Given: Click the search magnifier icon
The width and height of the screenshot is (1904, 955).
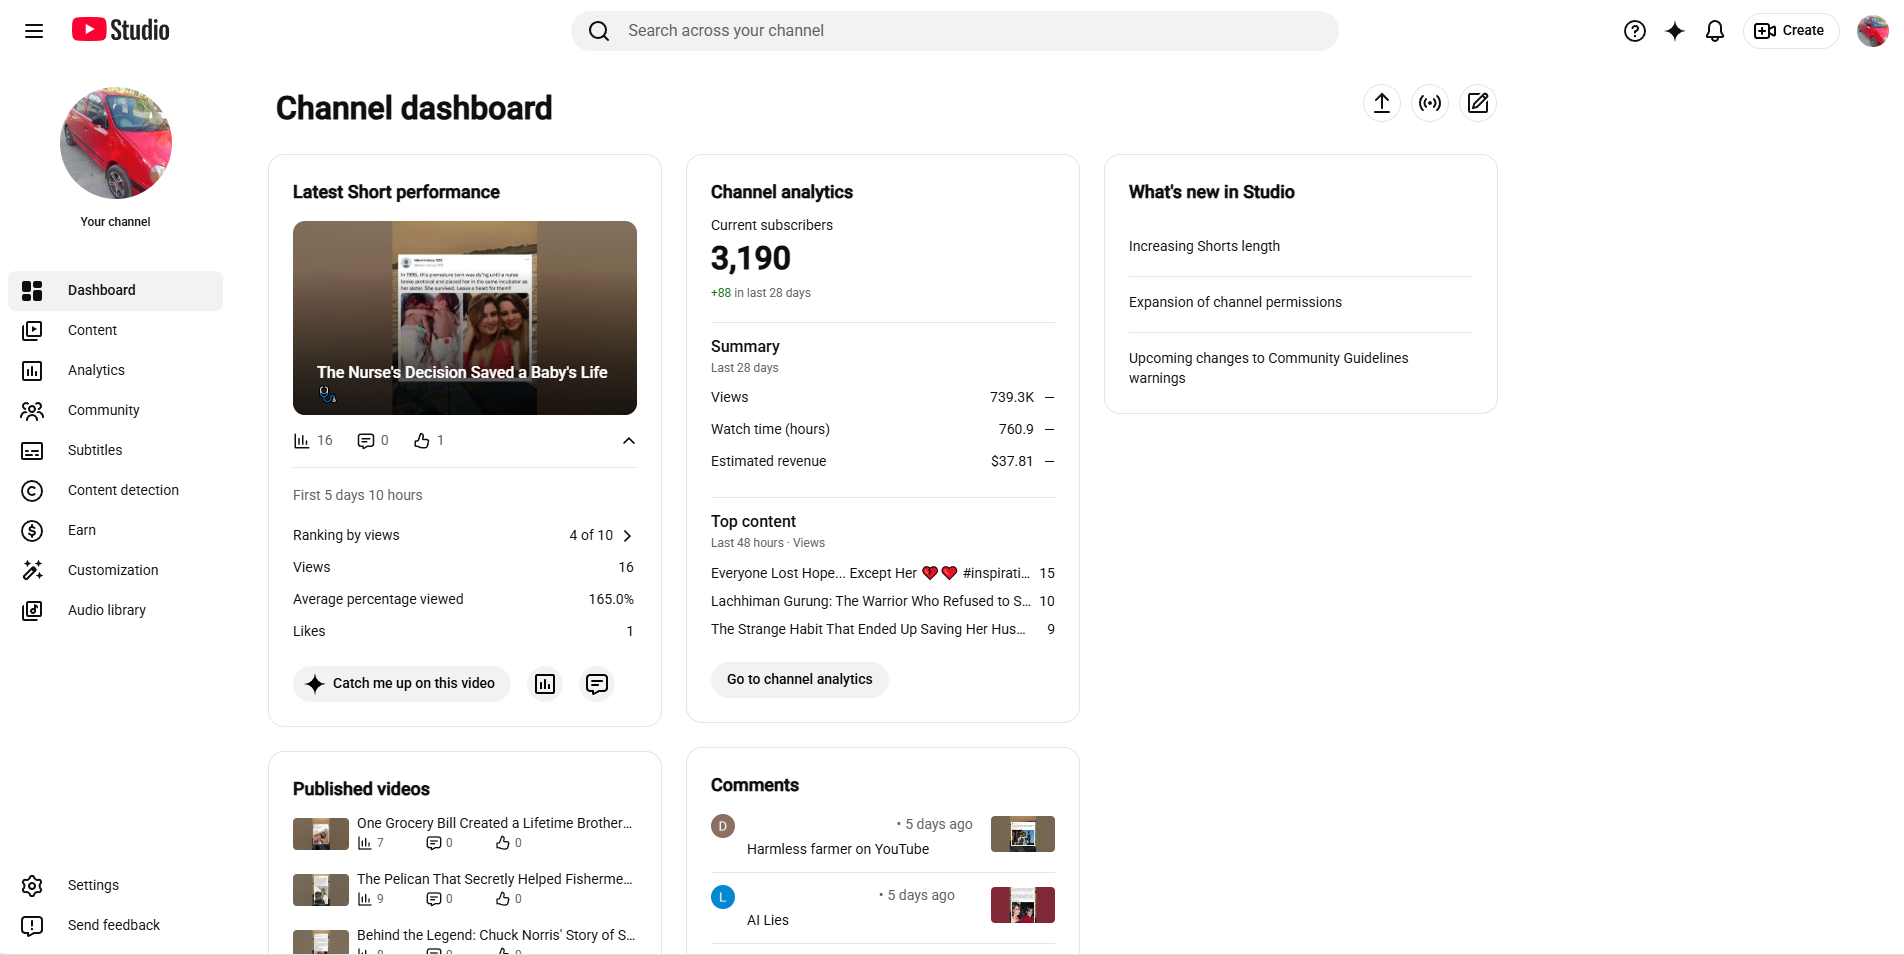Looking at the screenshot, I should pos(599,31).
